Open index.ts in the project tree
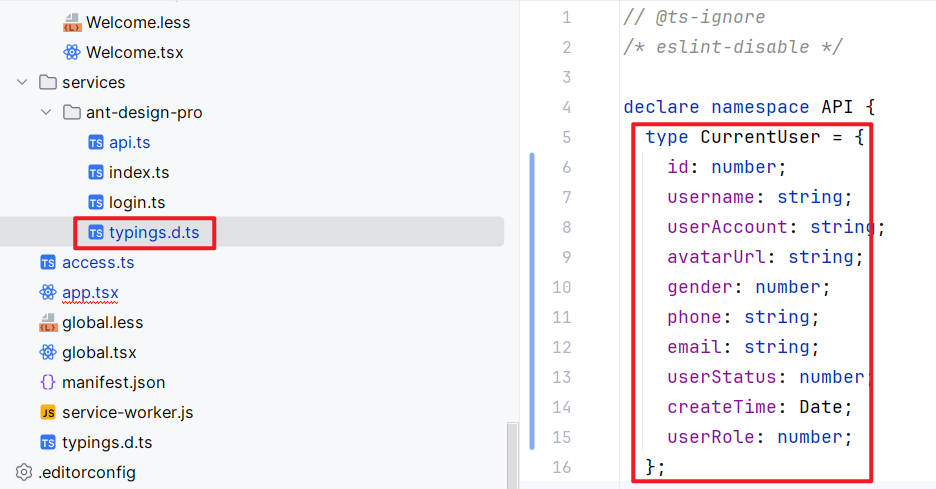Screen dimensions: 936x489 139,172
